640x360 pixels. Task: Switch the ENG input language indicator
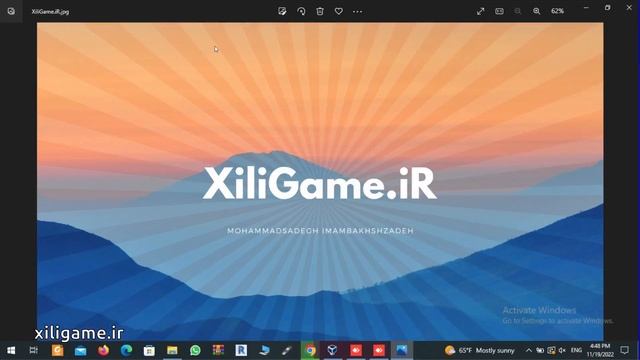click(x=576, y=350)
